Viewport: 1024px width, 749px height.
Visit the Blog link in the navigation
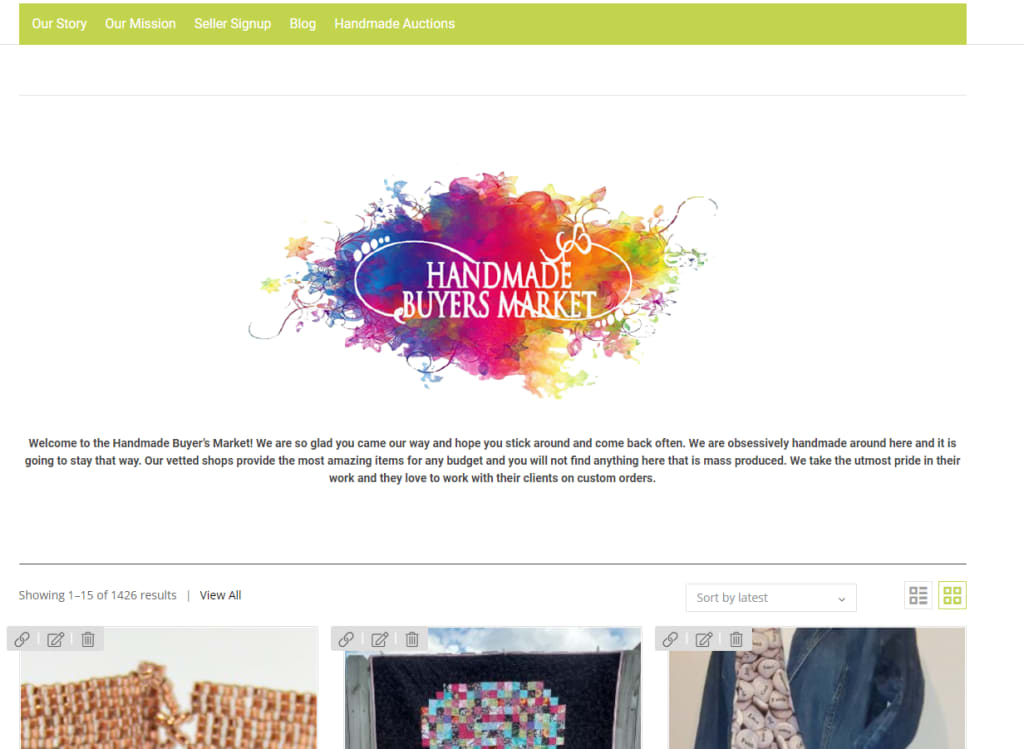tap(302, 24)
